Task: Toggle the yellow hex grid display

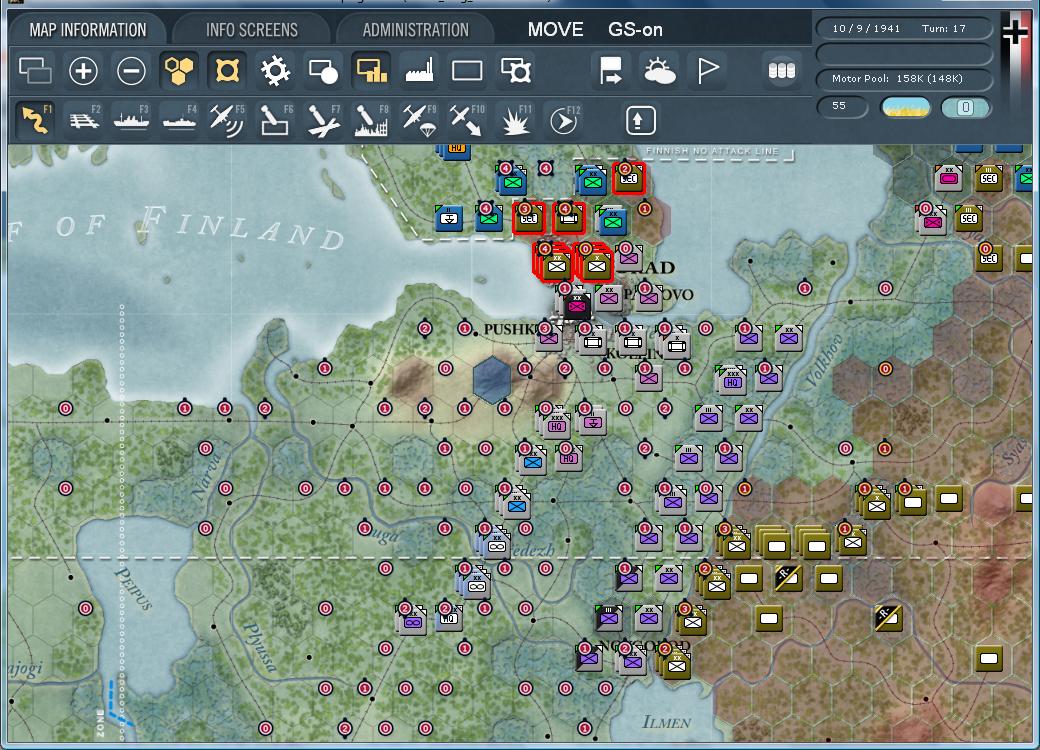Action: click(177, 70)
